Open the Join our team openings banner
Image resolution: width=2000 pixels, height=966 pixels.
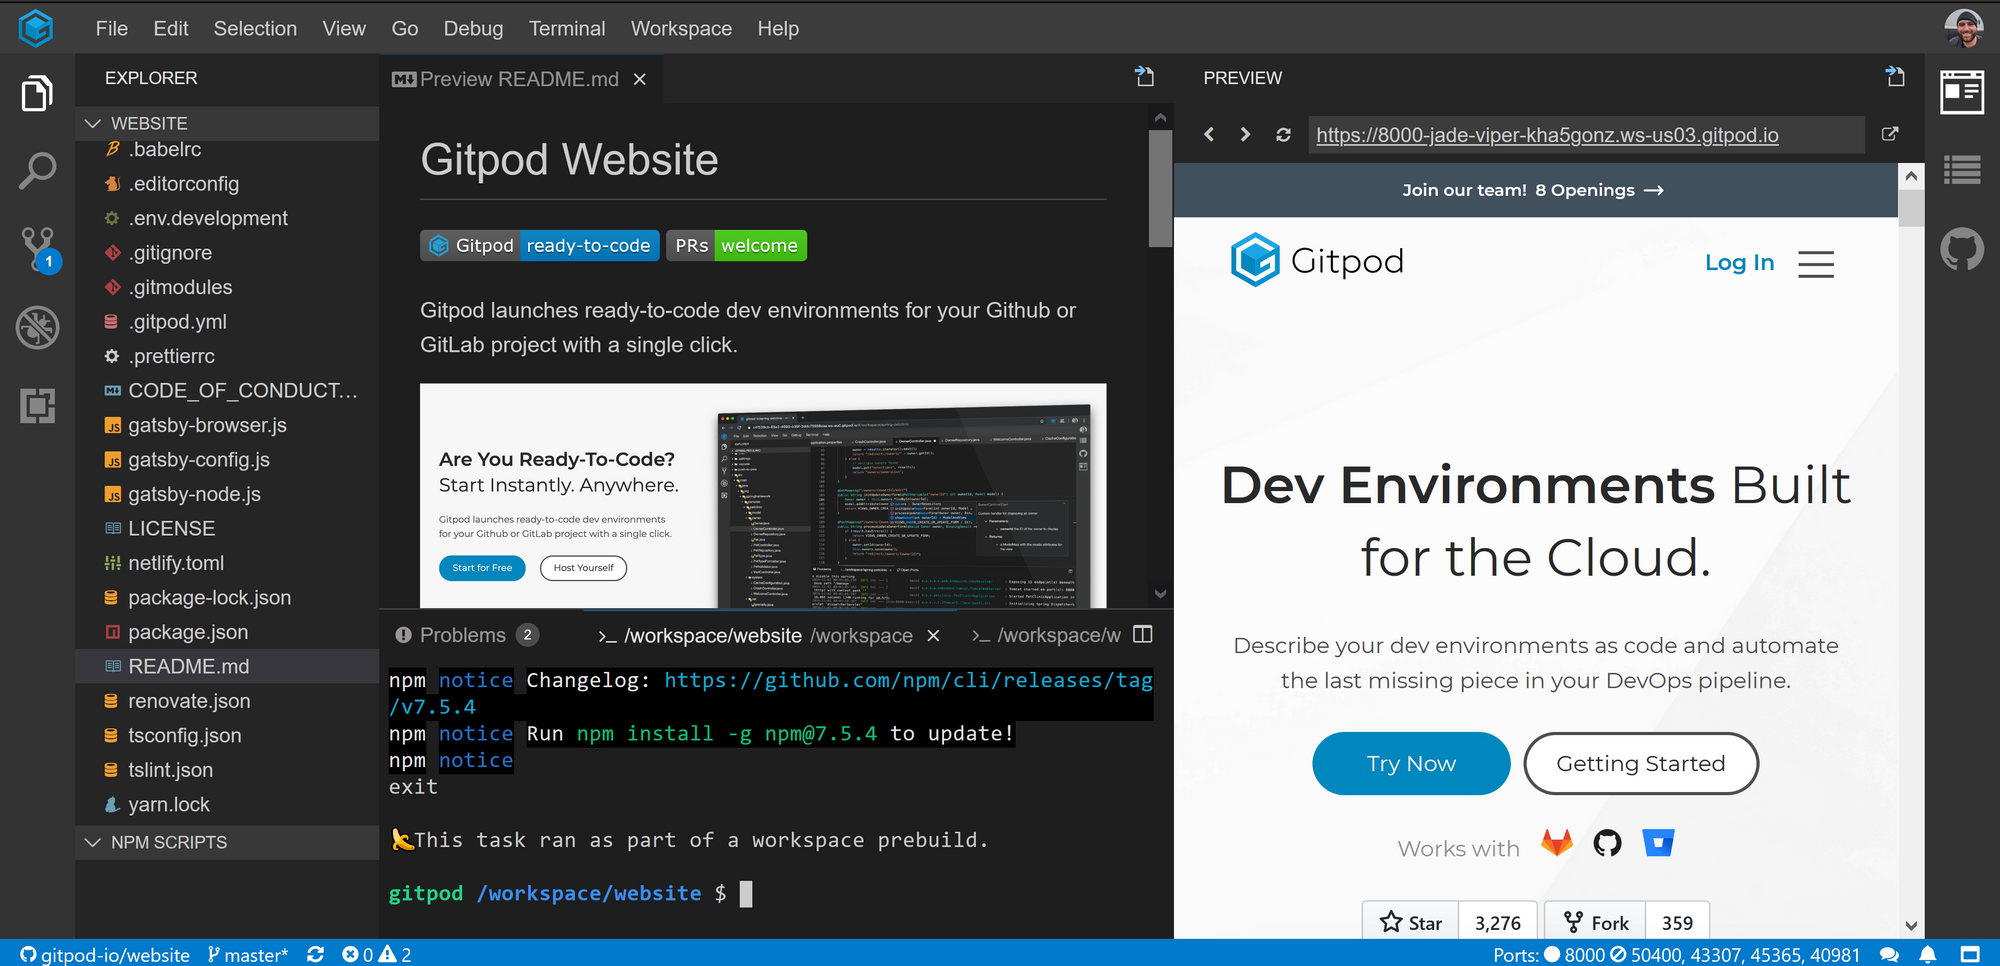pos(1533,190)
